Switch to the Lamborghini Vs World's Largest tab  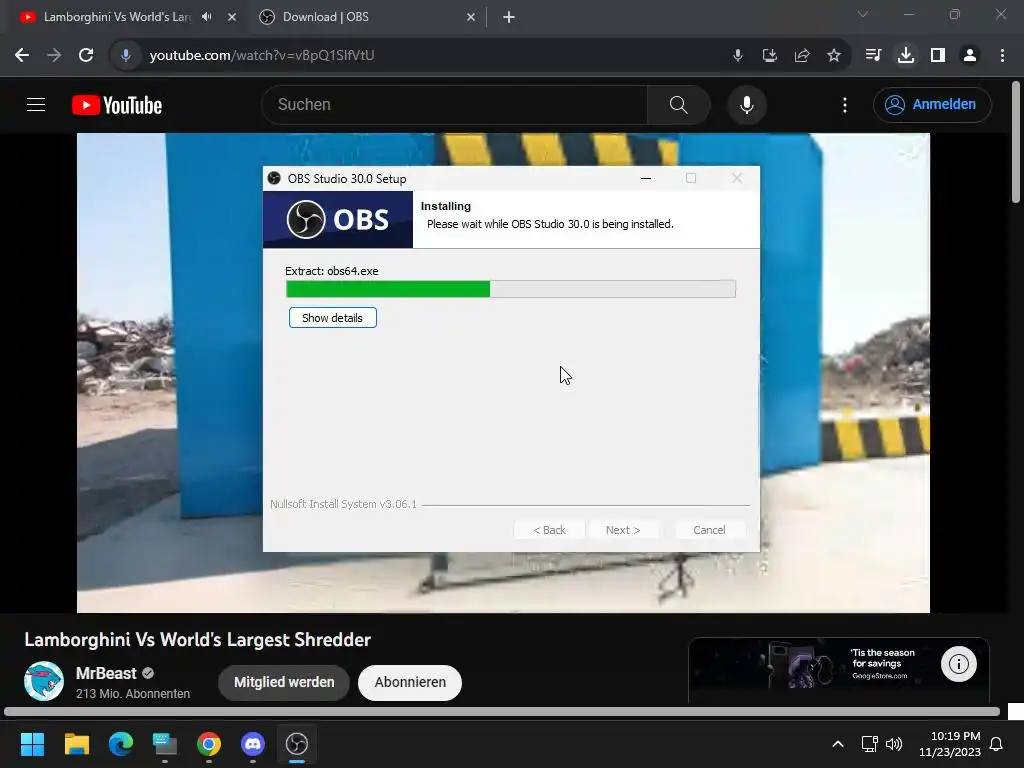[117, 17]
